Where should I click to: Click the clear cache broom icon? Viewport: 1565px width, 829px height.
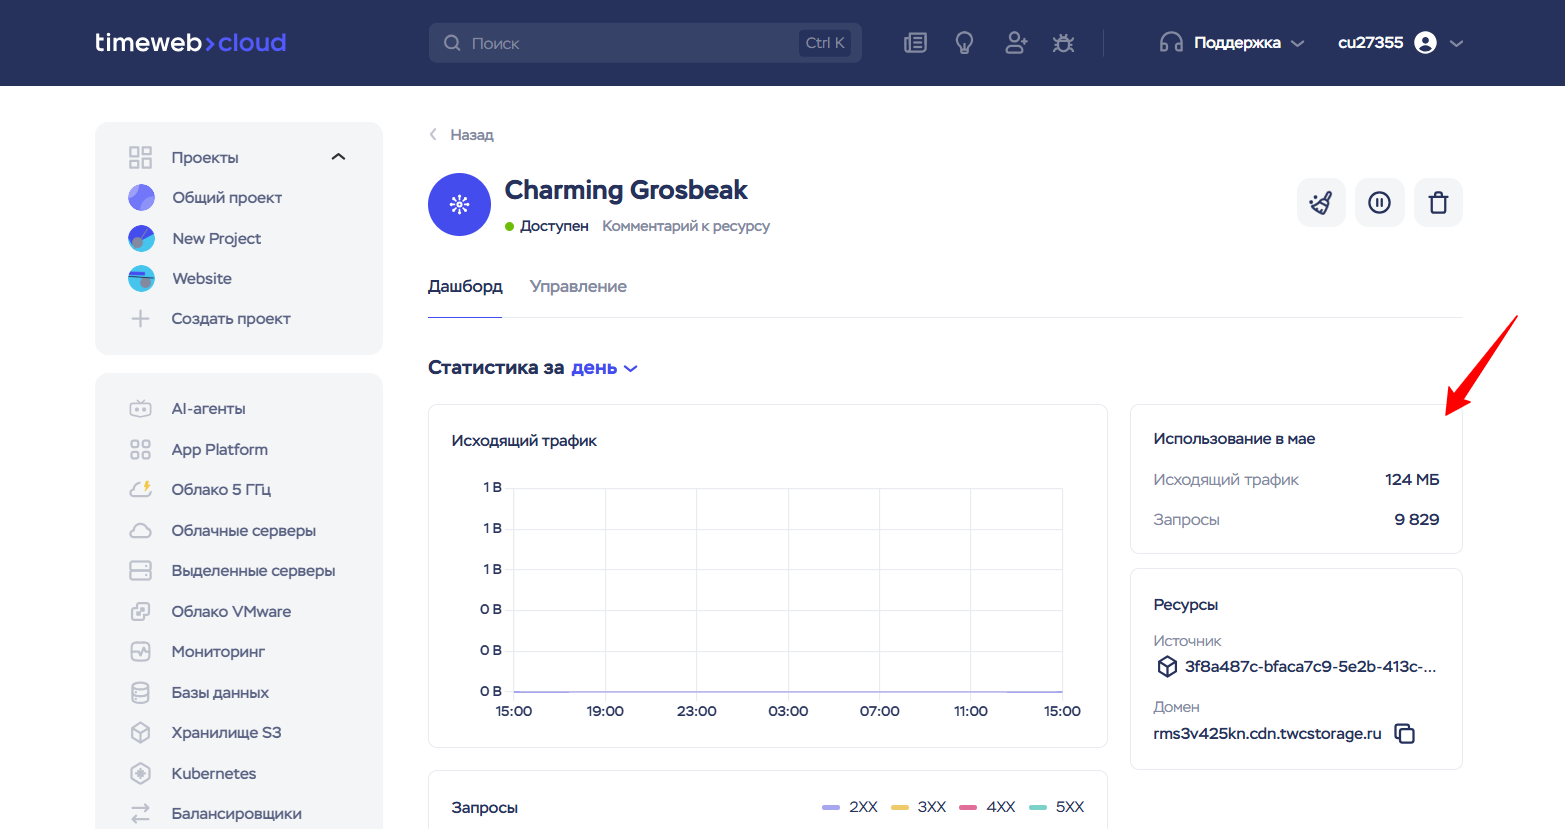click(1321, 203)
